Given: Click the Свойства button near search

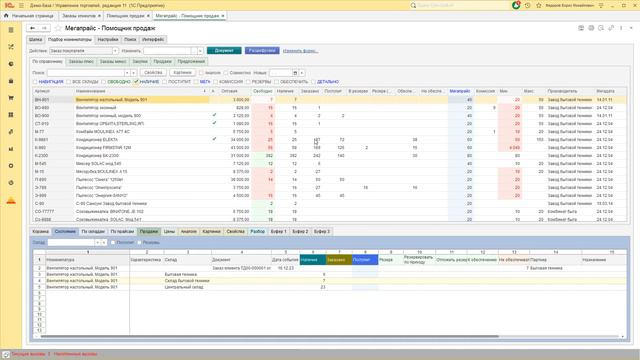Looking at the screenshot, I should [x=153, y=73].
